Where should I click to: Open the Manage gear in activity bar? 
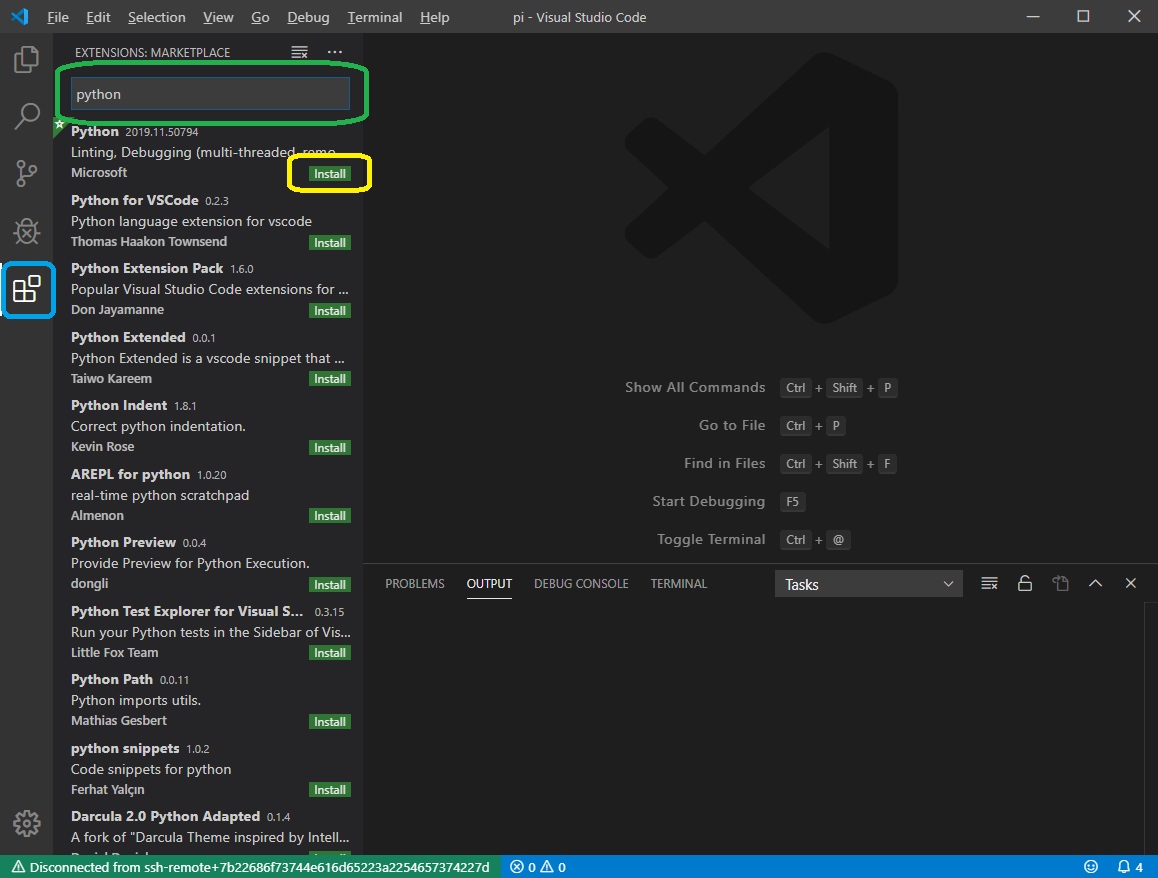click(27, 823)
